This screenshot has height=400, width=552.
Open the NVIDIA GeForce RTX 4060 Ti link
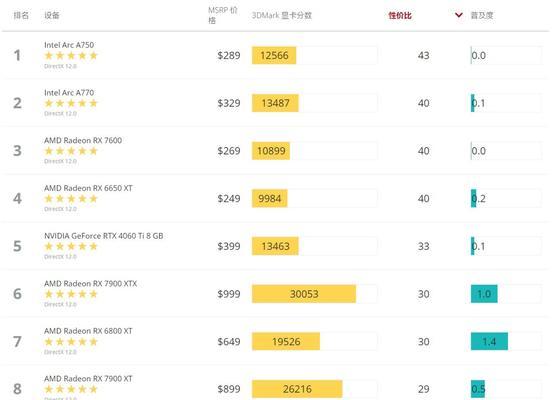click(104, 236)
